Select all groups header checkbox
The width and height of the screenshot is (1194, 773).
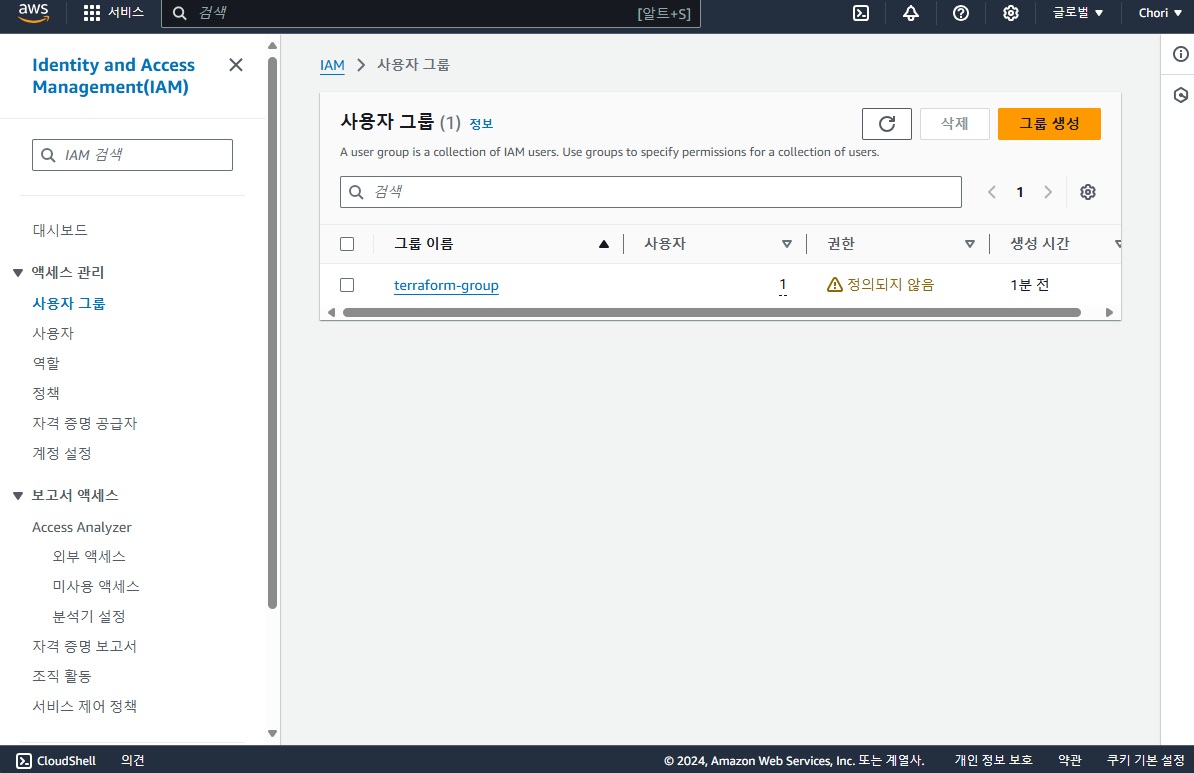(x=346, y=244)
